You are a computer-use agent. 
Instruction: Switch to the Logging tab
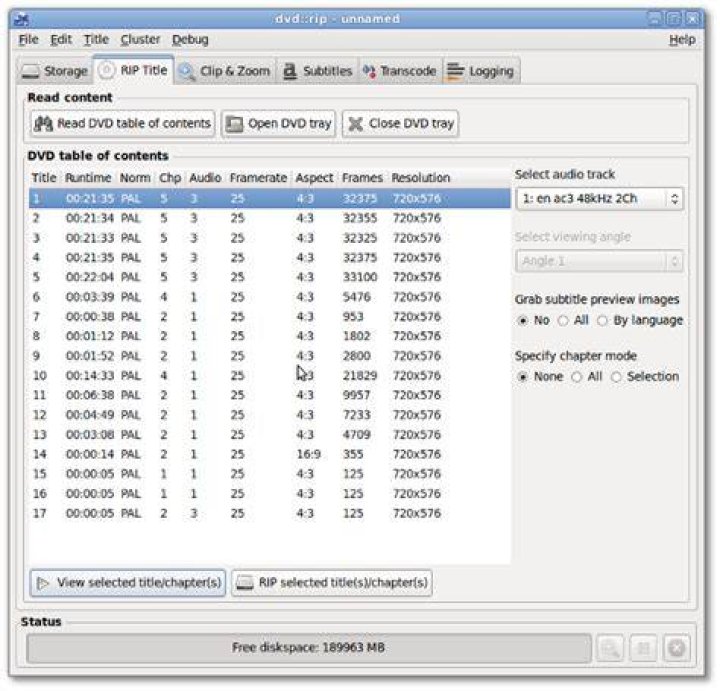click(x=481, y=71)
